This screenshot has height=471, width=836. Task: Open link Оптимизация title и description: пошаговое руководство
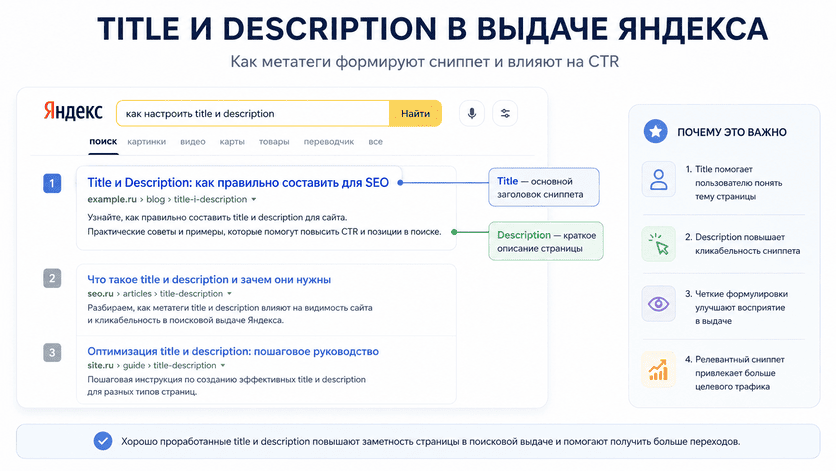coord(233,351)
